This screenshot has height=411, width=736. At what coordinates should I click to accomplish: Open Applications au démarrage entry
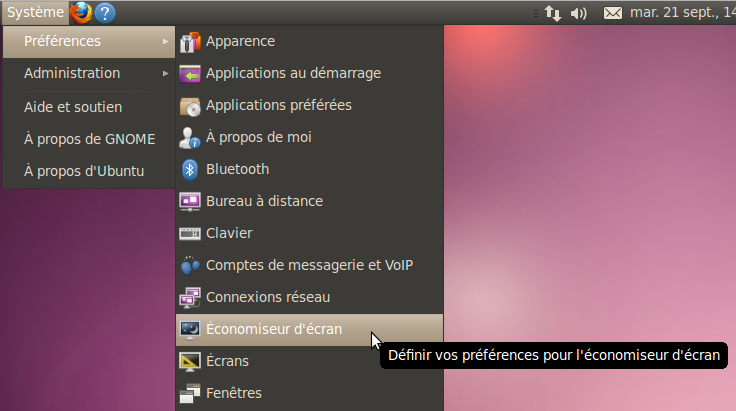click(309, 73)
